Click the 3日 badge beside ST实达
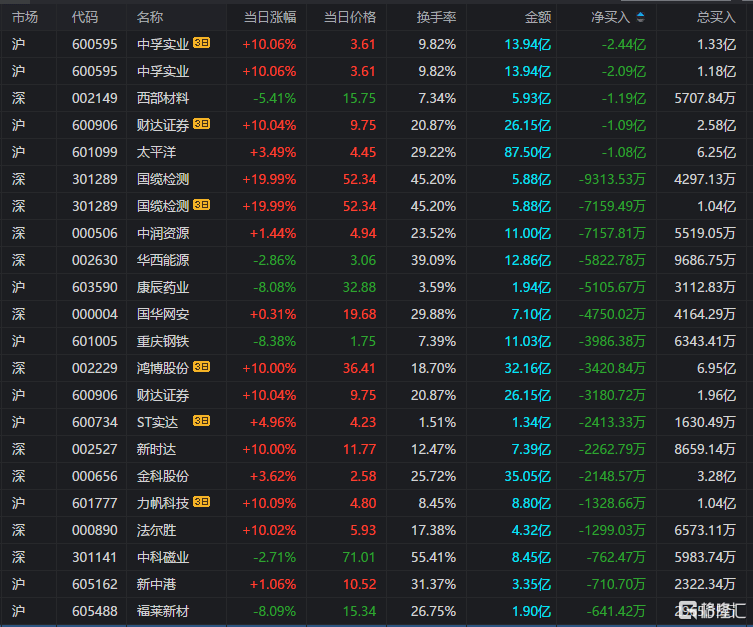 point(201,422)
